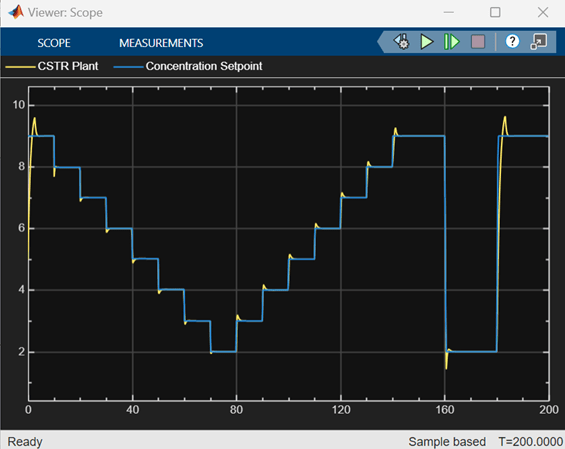Click the blue Concentration Setpoint line swatch
Viewport: 565px width, 449px height.
[x=128, y=67]
